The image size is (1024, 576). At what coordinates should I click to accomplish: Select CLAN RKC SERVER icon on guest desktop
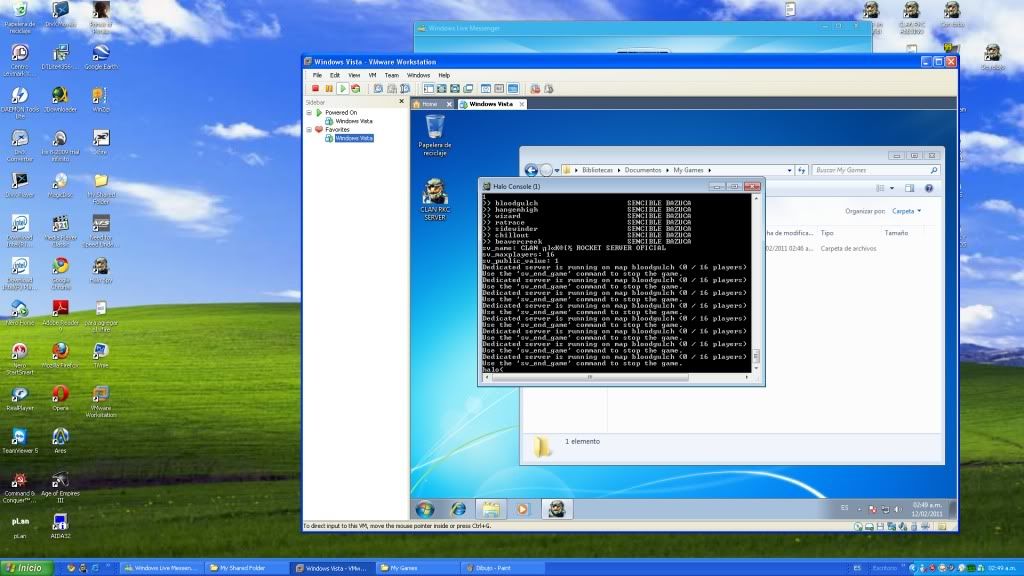click(435, 200)
